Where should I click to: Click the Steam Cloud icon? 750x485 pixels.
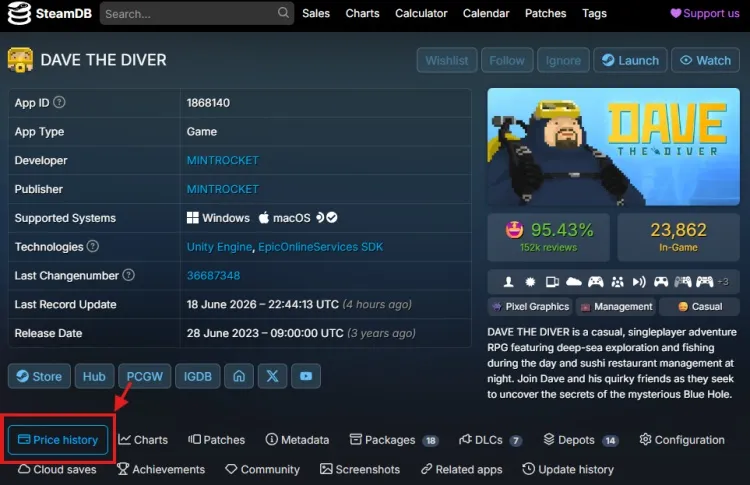tap(574, 282)
